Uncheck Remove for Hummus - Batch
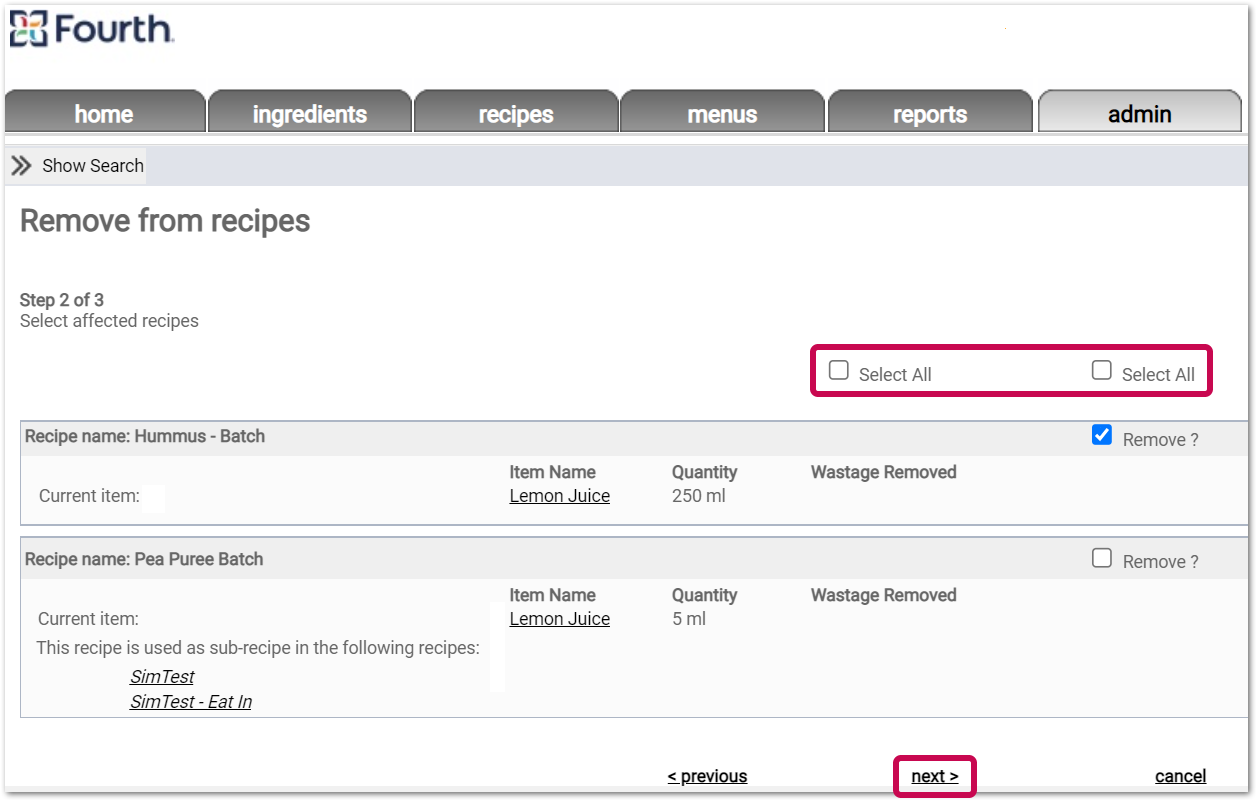Image resolution: width=1257 pixels, height=801 pixels. tap(1102, 435)
